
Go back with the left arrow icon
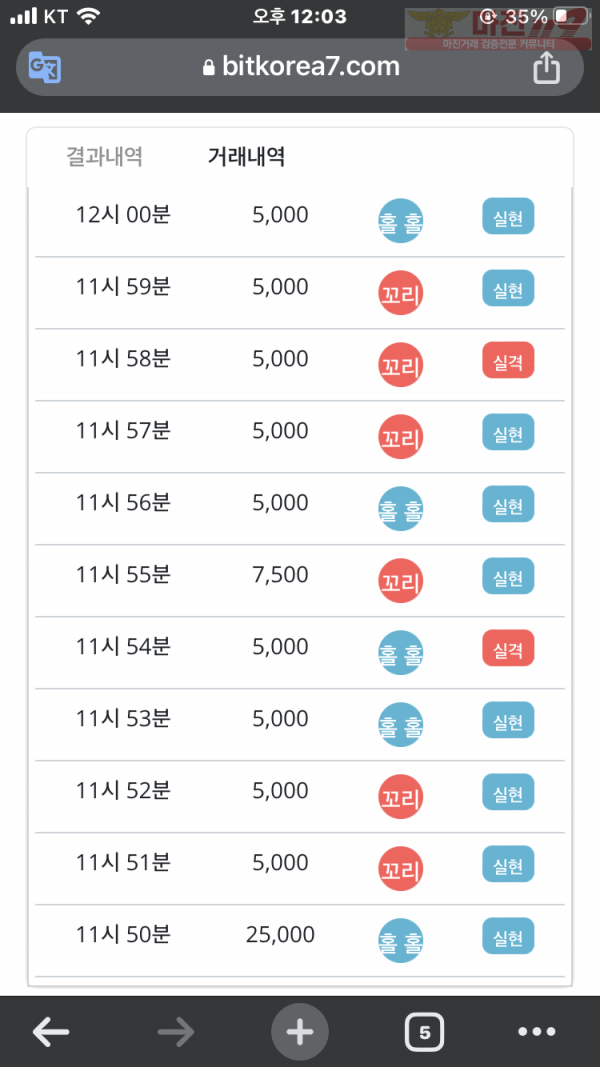pos(51,1032)
